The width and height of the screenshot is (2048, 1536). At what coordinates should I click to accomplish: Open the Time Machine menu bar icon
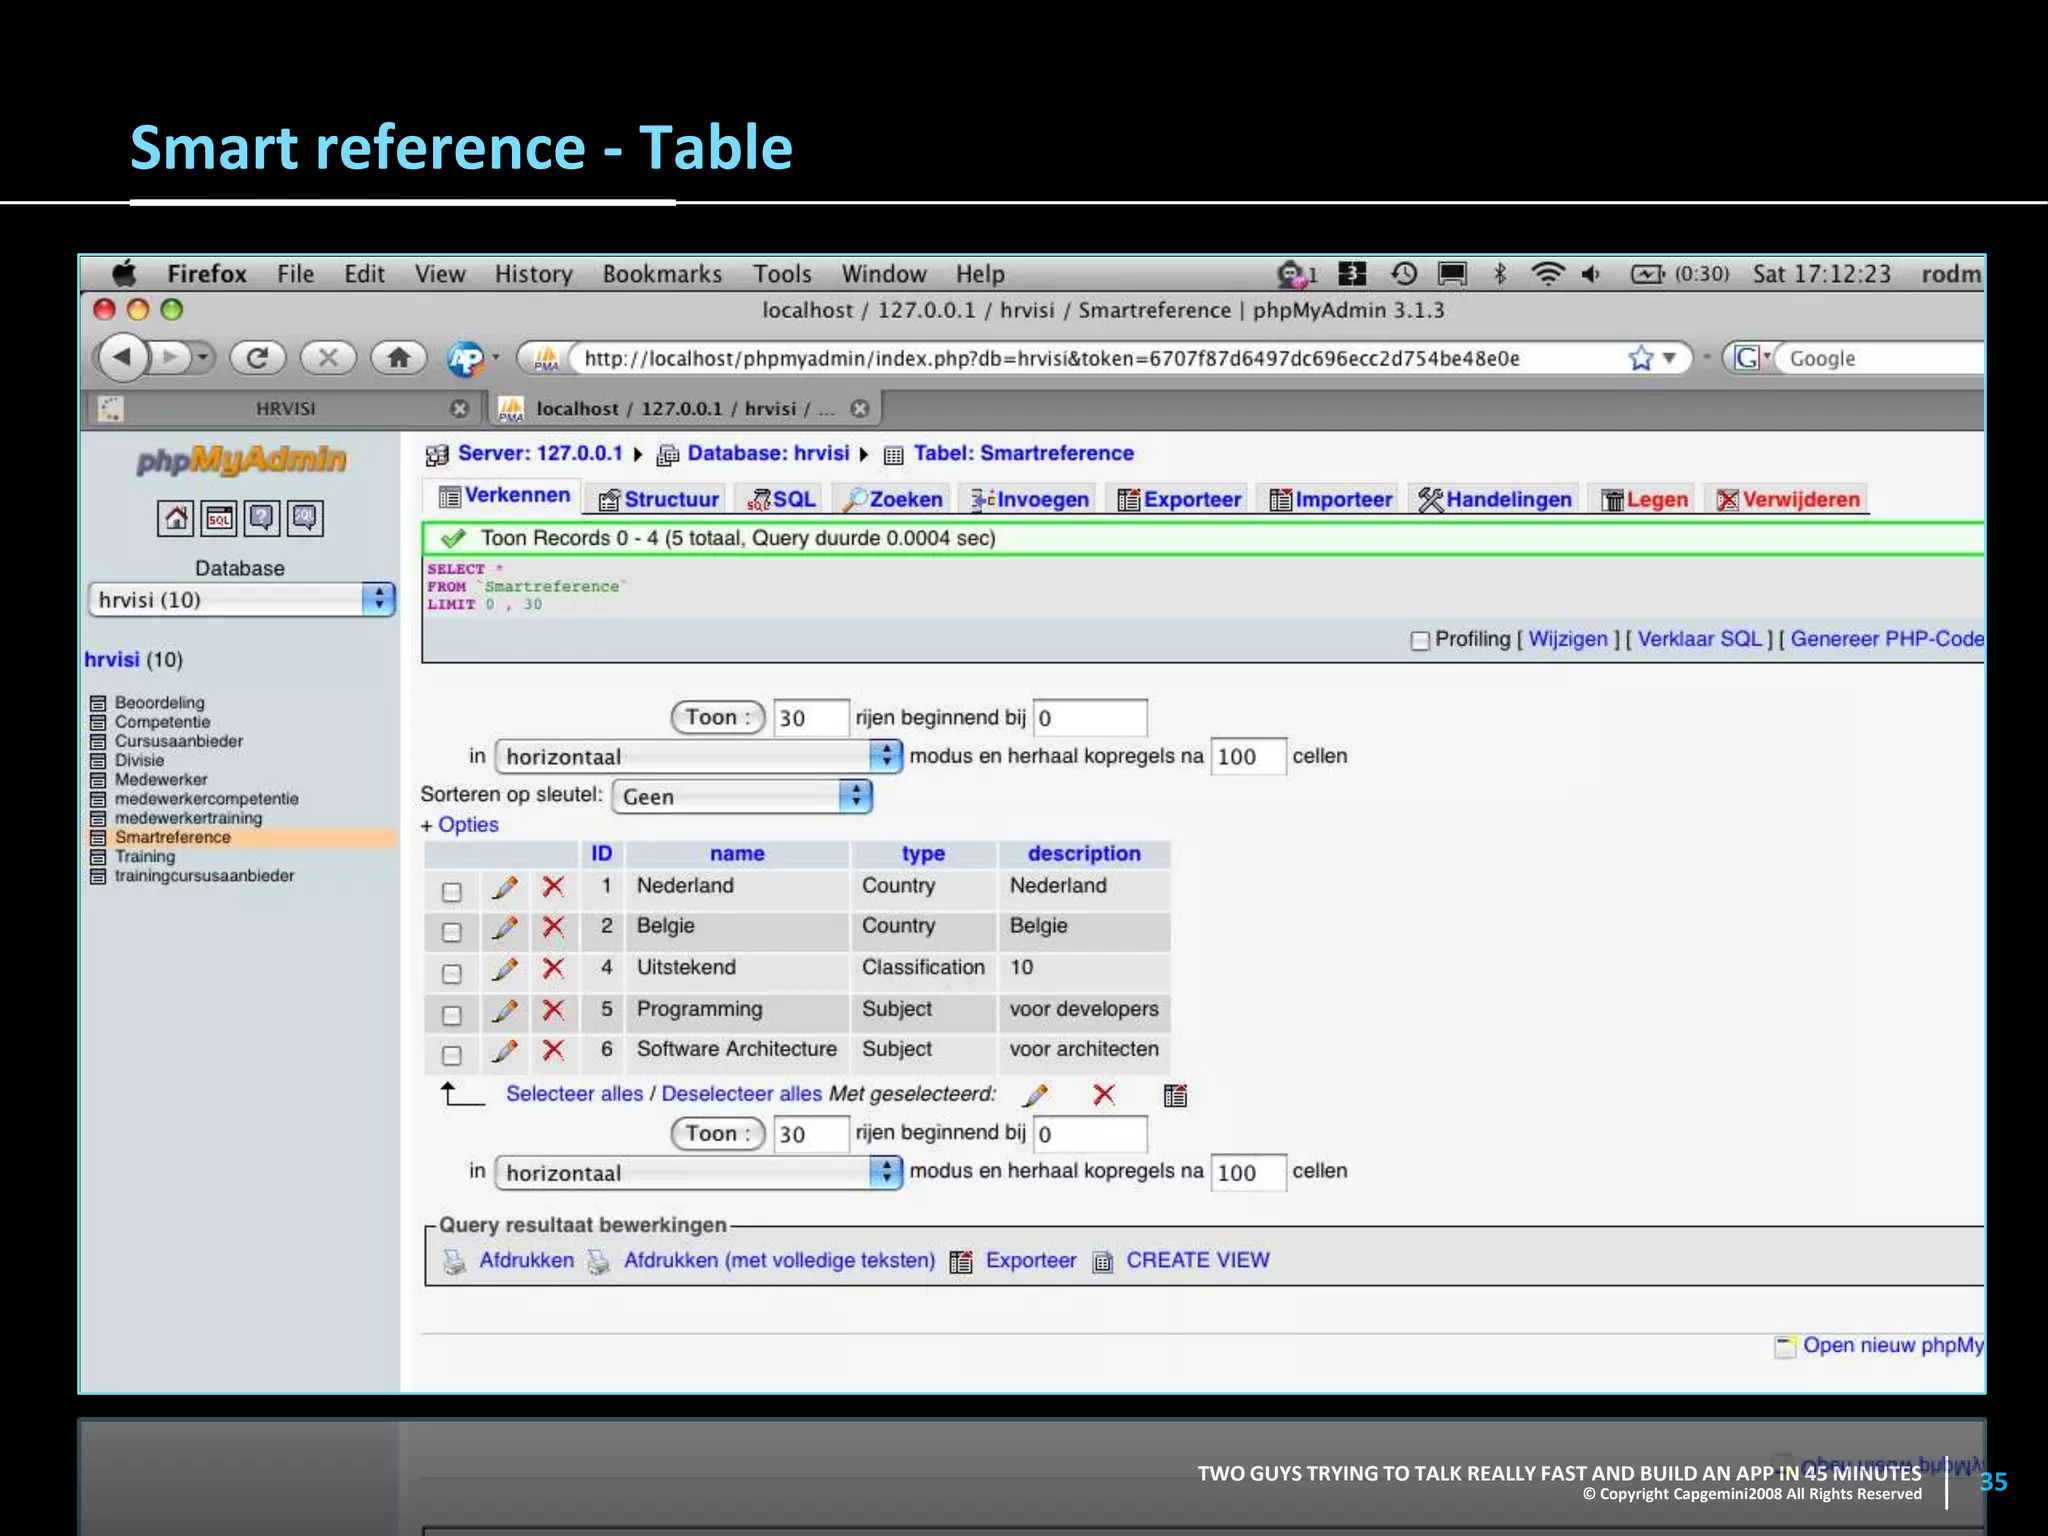tap(1404, 273)
